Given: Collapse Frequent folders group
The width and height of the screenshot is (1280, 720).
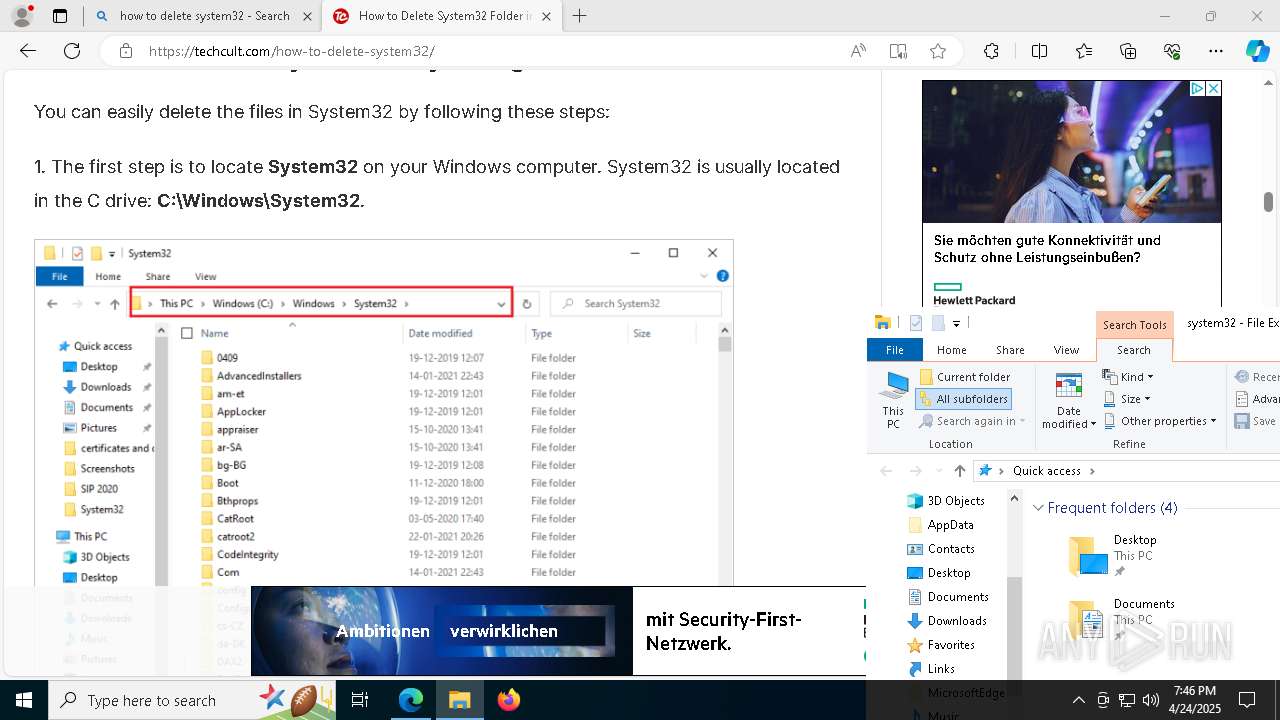Looking at the screenshot, I should (1038, 508).
